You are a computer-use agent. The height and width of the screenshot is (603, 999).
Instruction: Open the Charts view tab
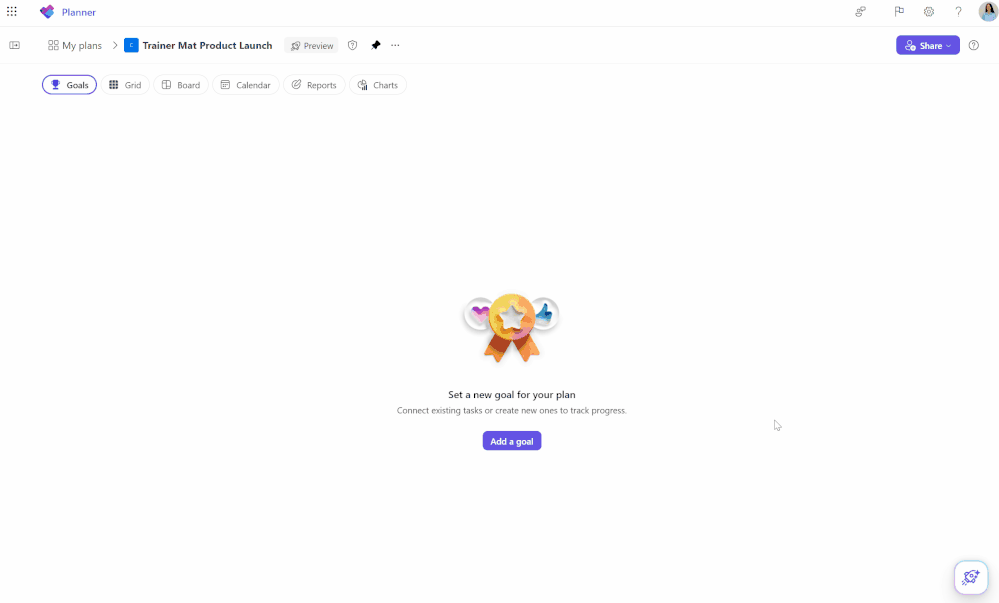click(378, 85)
